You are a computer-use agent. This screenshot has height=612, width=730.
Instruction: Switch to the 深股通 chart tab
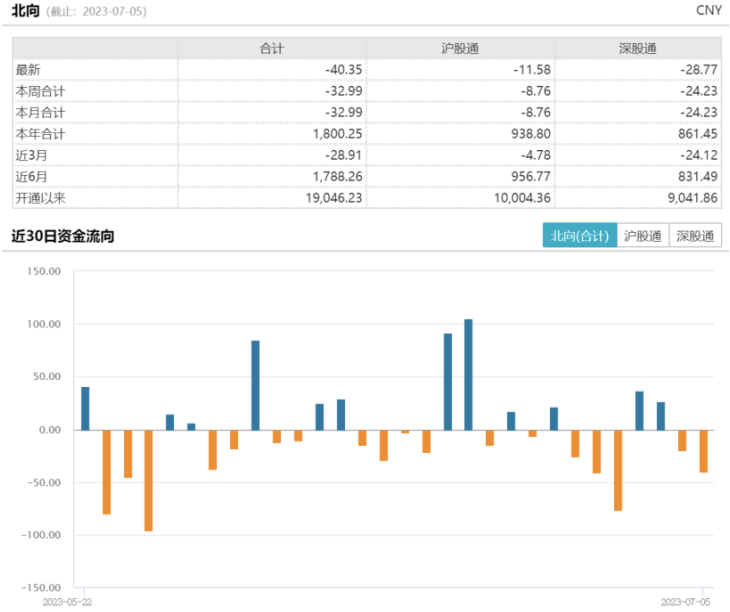(x=695, y=236)
